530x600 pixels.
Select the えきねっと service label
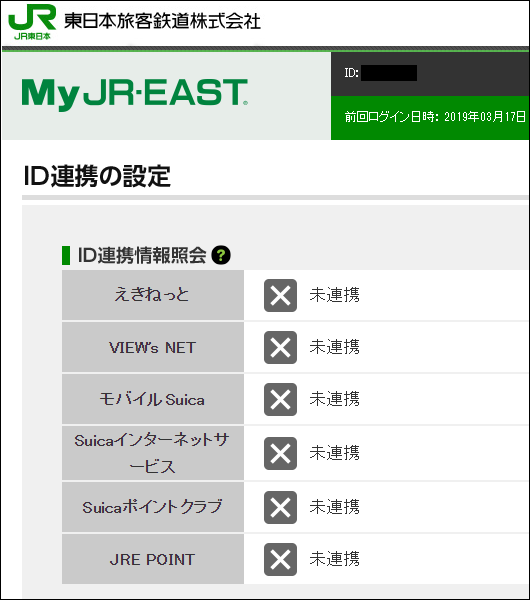click(x=152, y=295)
